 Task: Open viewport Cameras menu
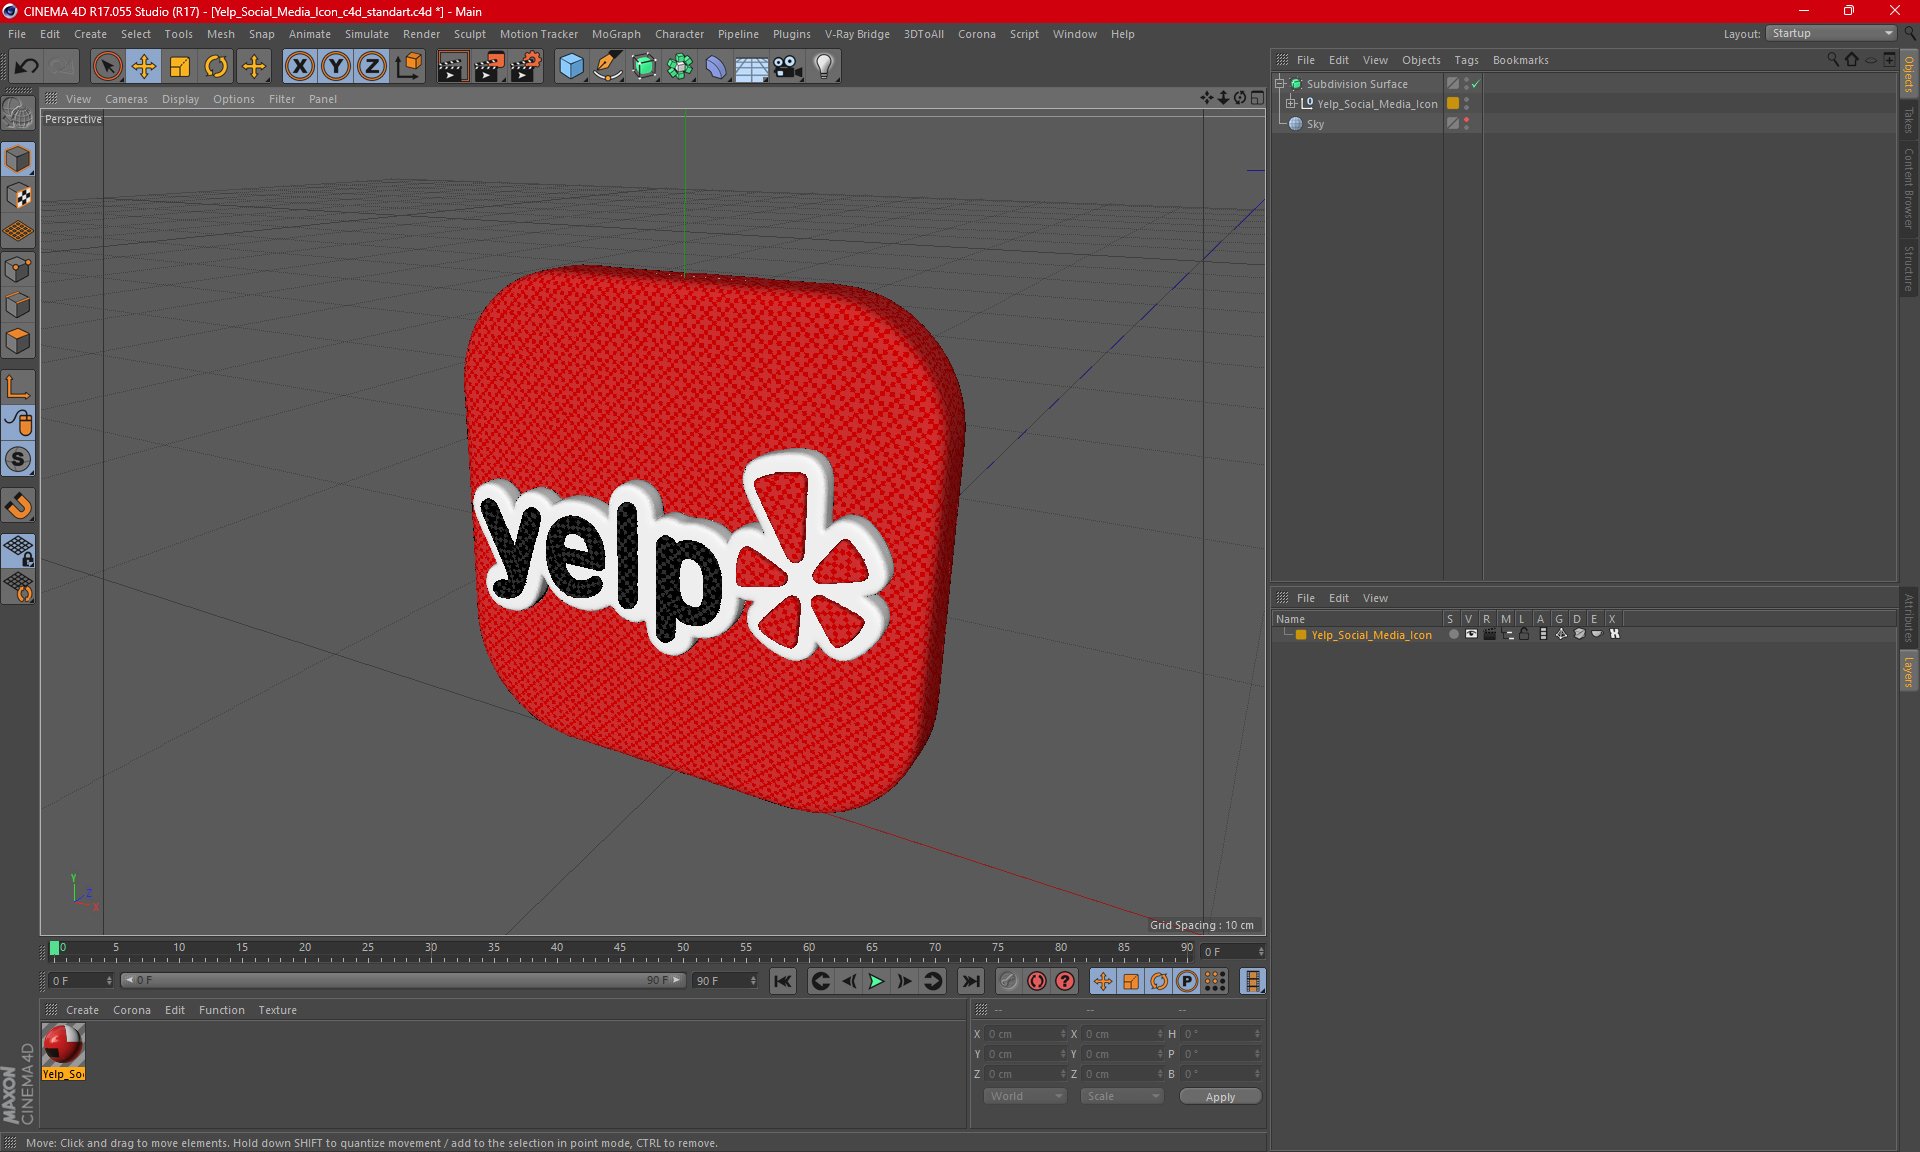pos(126,99)
